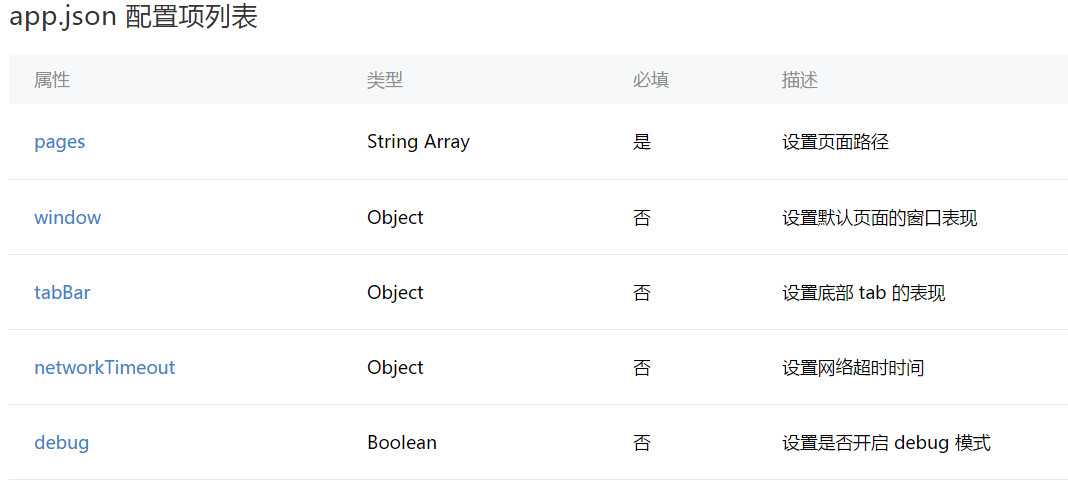Click the 设置默认页面的窗口表现 description
The height and width of the screenshot is (500, 1068).
click(879, 218)
